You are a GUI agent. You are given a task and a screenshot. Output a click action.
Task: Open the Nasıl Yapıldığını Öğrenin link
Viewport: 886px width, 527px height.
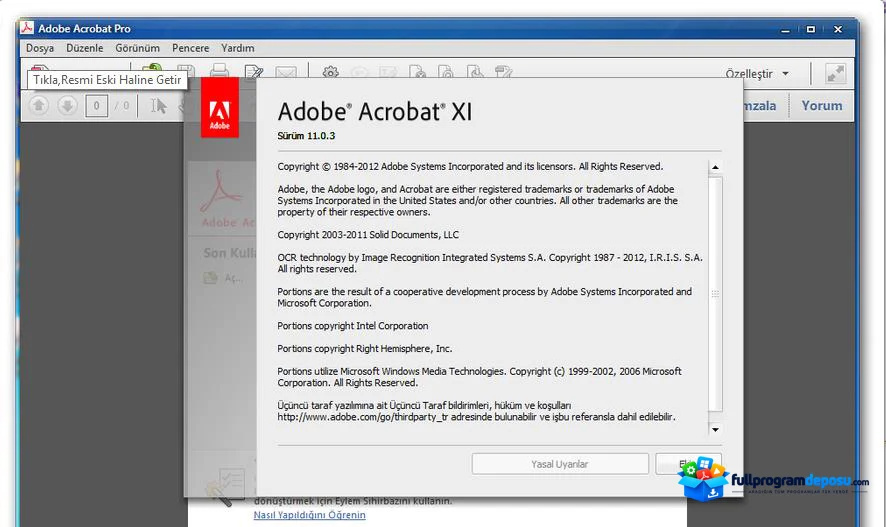pyautogui.click(x=310, y=515)
